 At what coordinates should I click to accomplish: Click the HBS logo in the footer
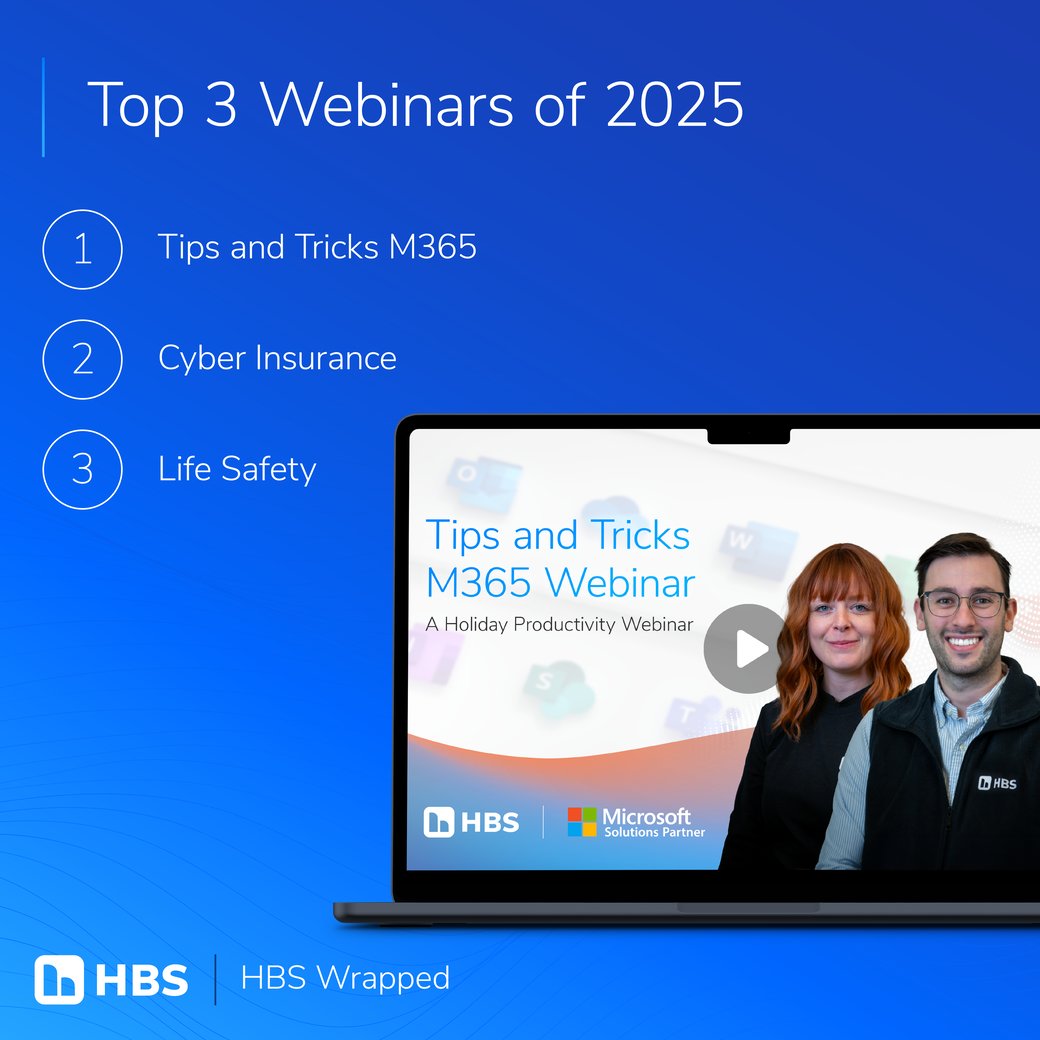point(111,979)
